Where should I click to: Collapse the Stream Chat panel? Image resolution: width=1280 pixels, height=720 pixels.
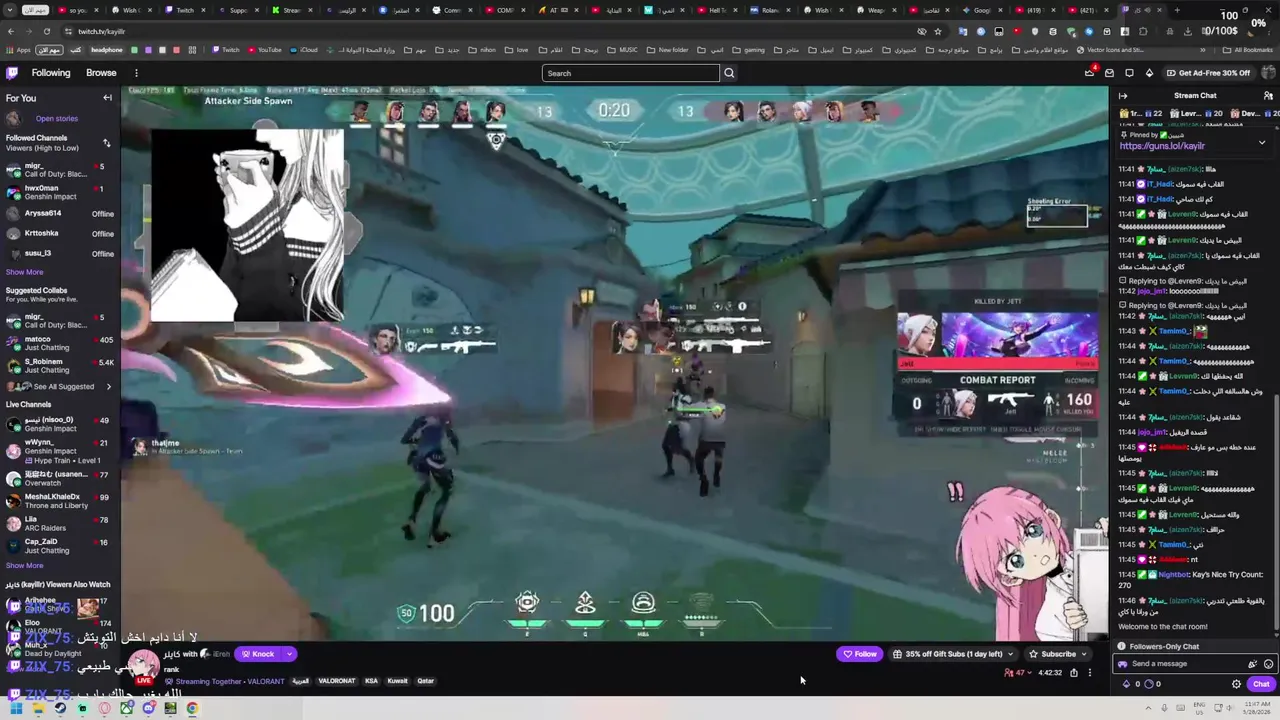pos(1123,96)
